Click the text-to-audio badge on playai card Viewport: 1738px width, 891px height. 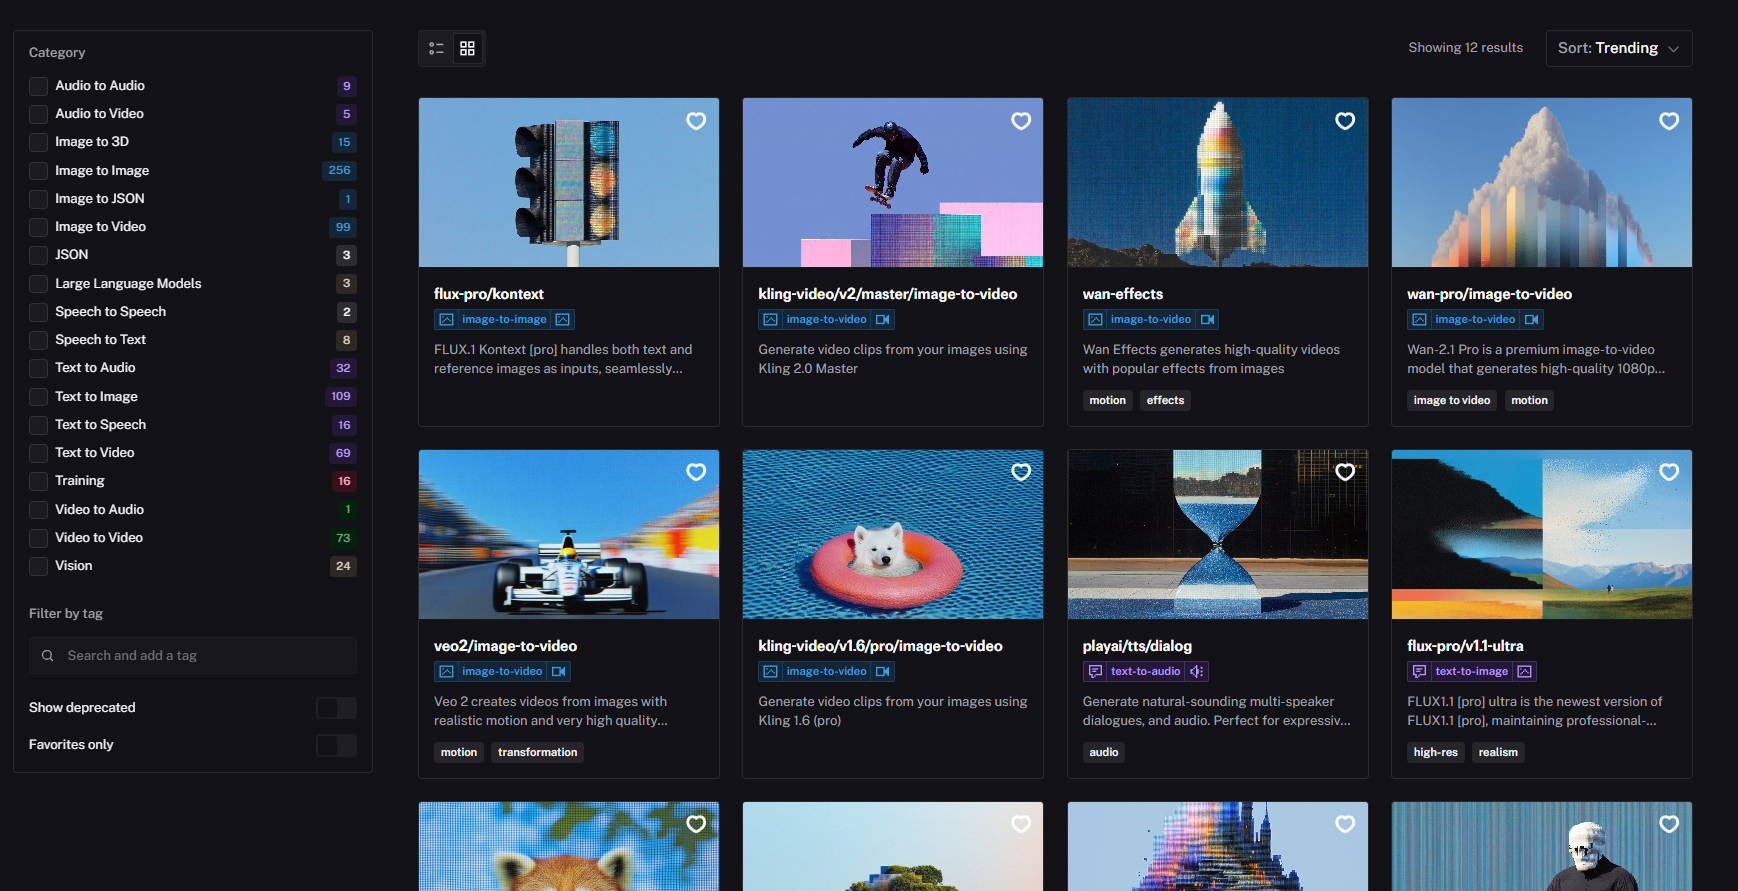click(x=1145, y=671)
